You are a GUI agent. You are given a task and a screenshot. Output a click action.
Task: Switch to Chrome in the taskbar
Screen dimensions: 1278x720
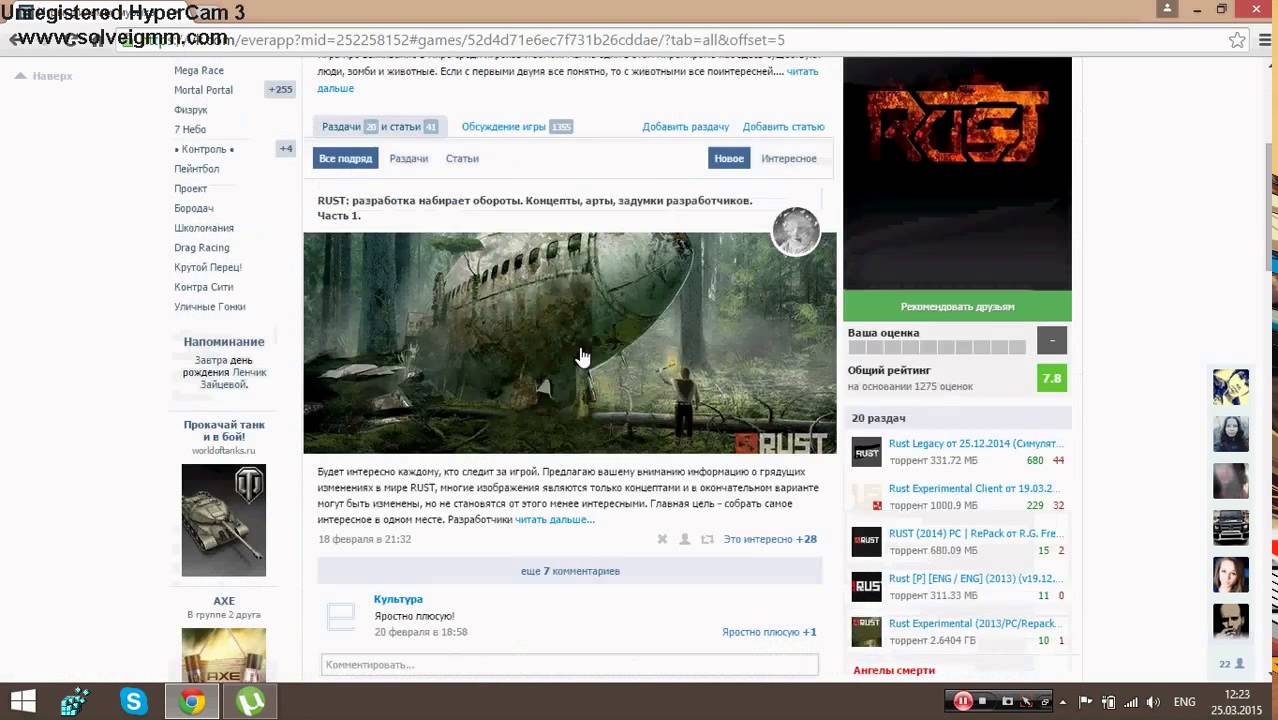point(192,701)
